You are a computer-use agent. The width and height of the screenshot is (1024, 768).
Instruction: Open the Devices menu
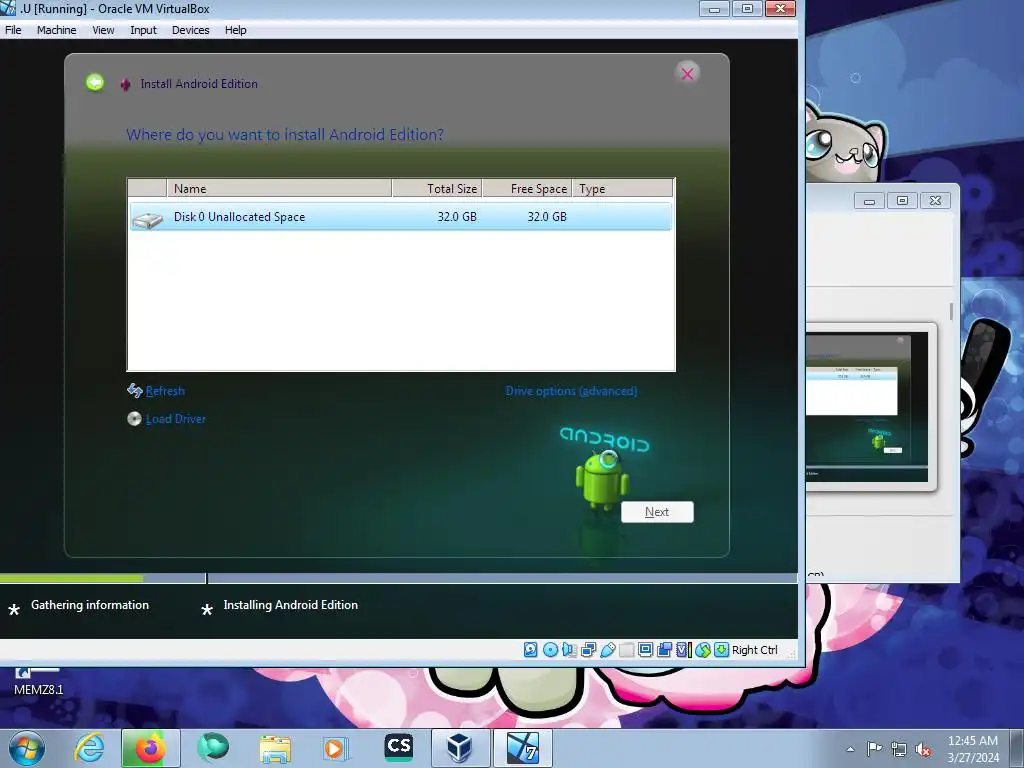click(191, 30)
